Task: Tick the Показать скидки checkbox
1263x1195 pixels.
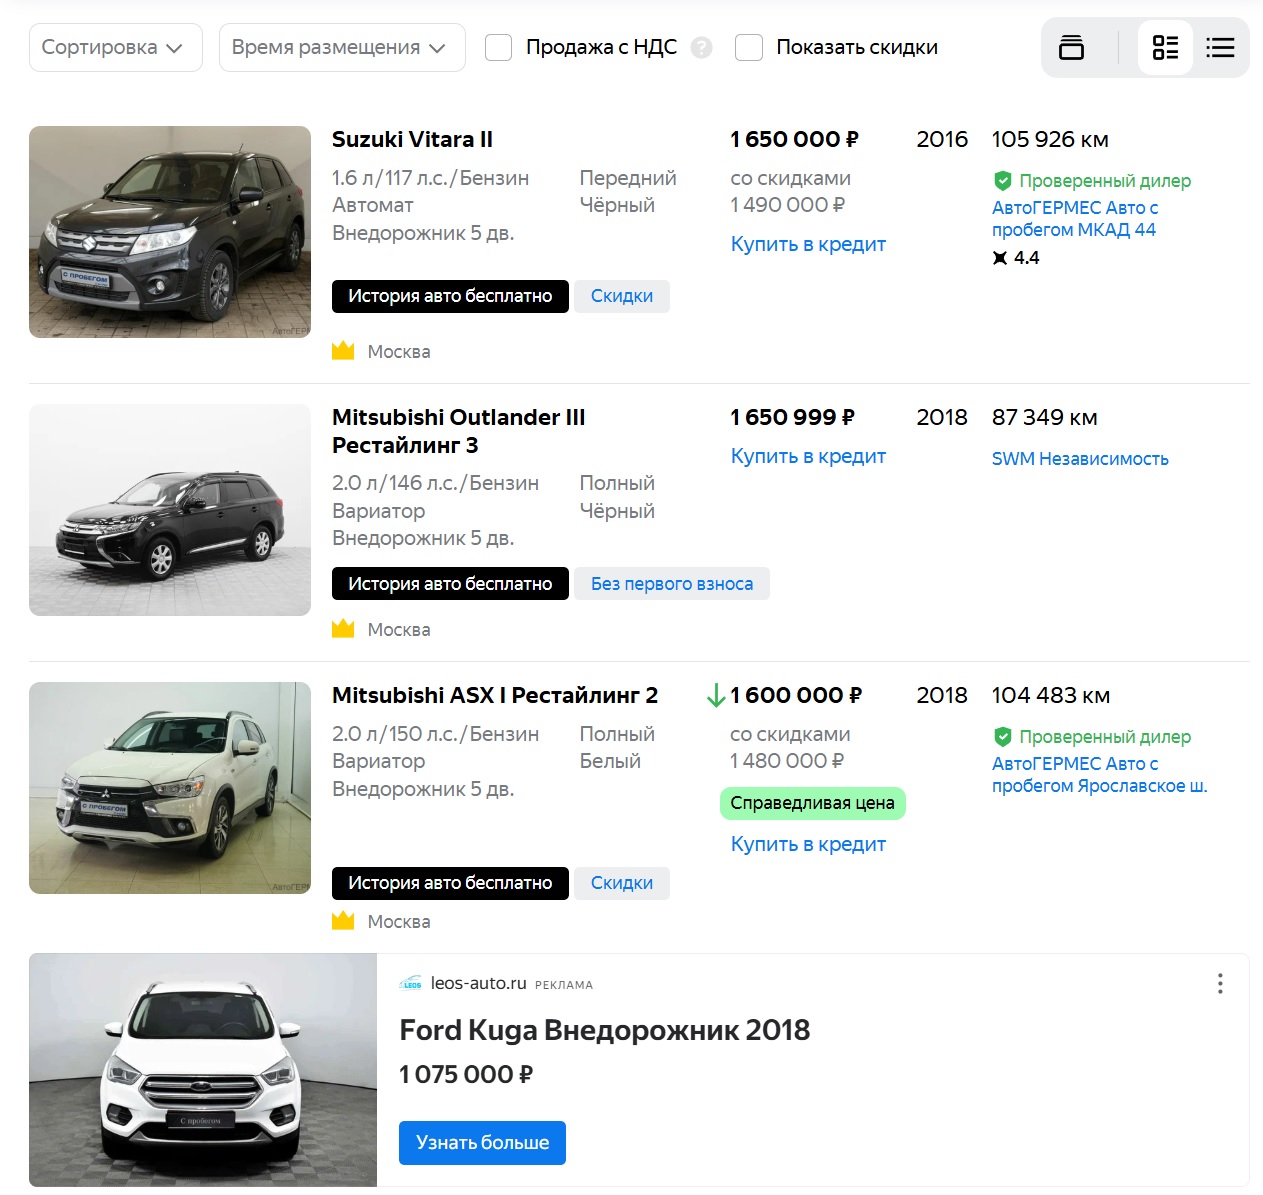Action: coord(749,47)
